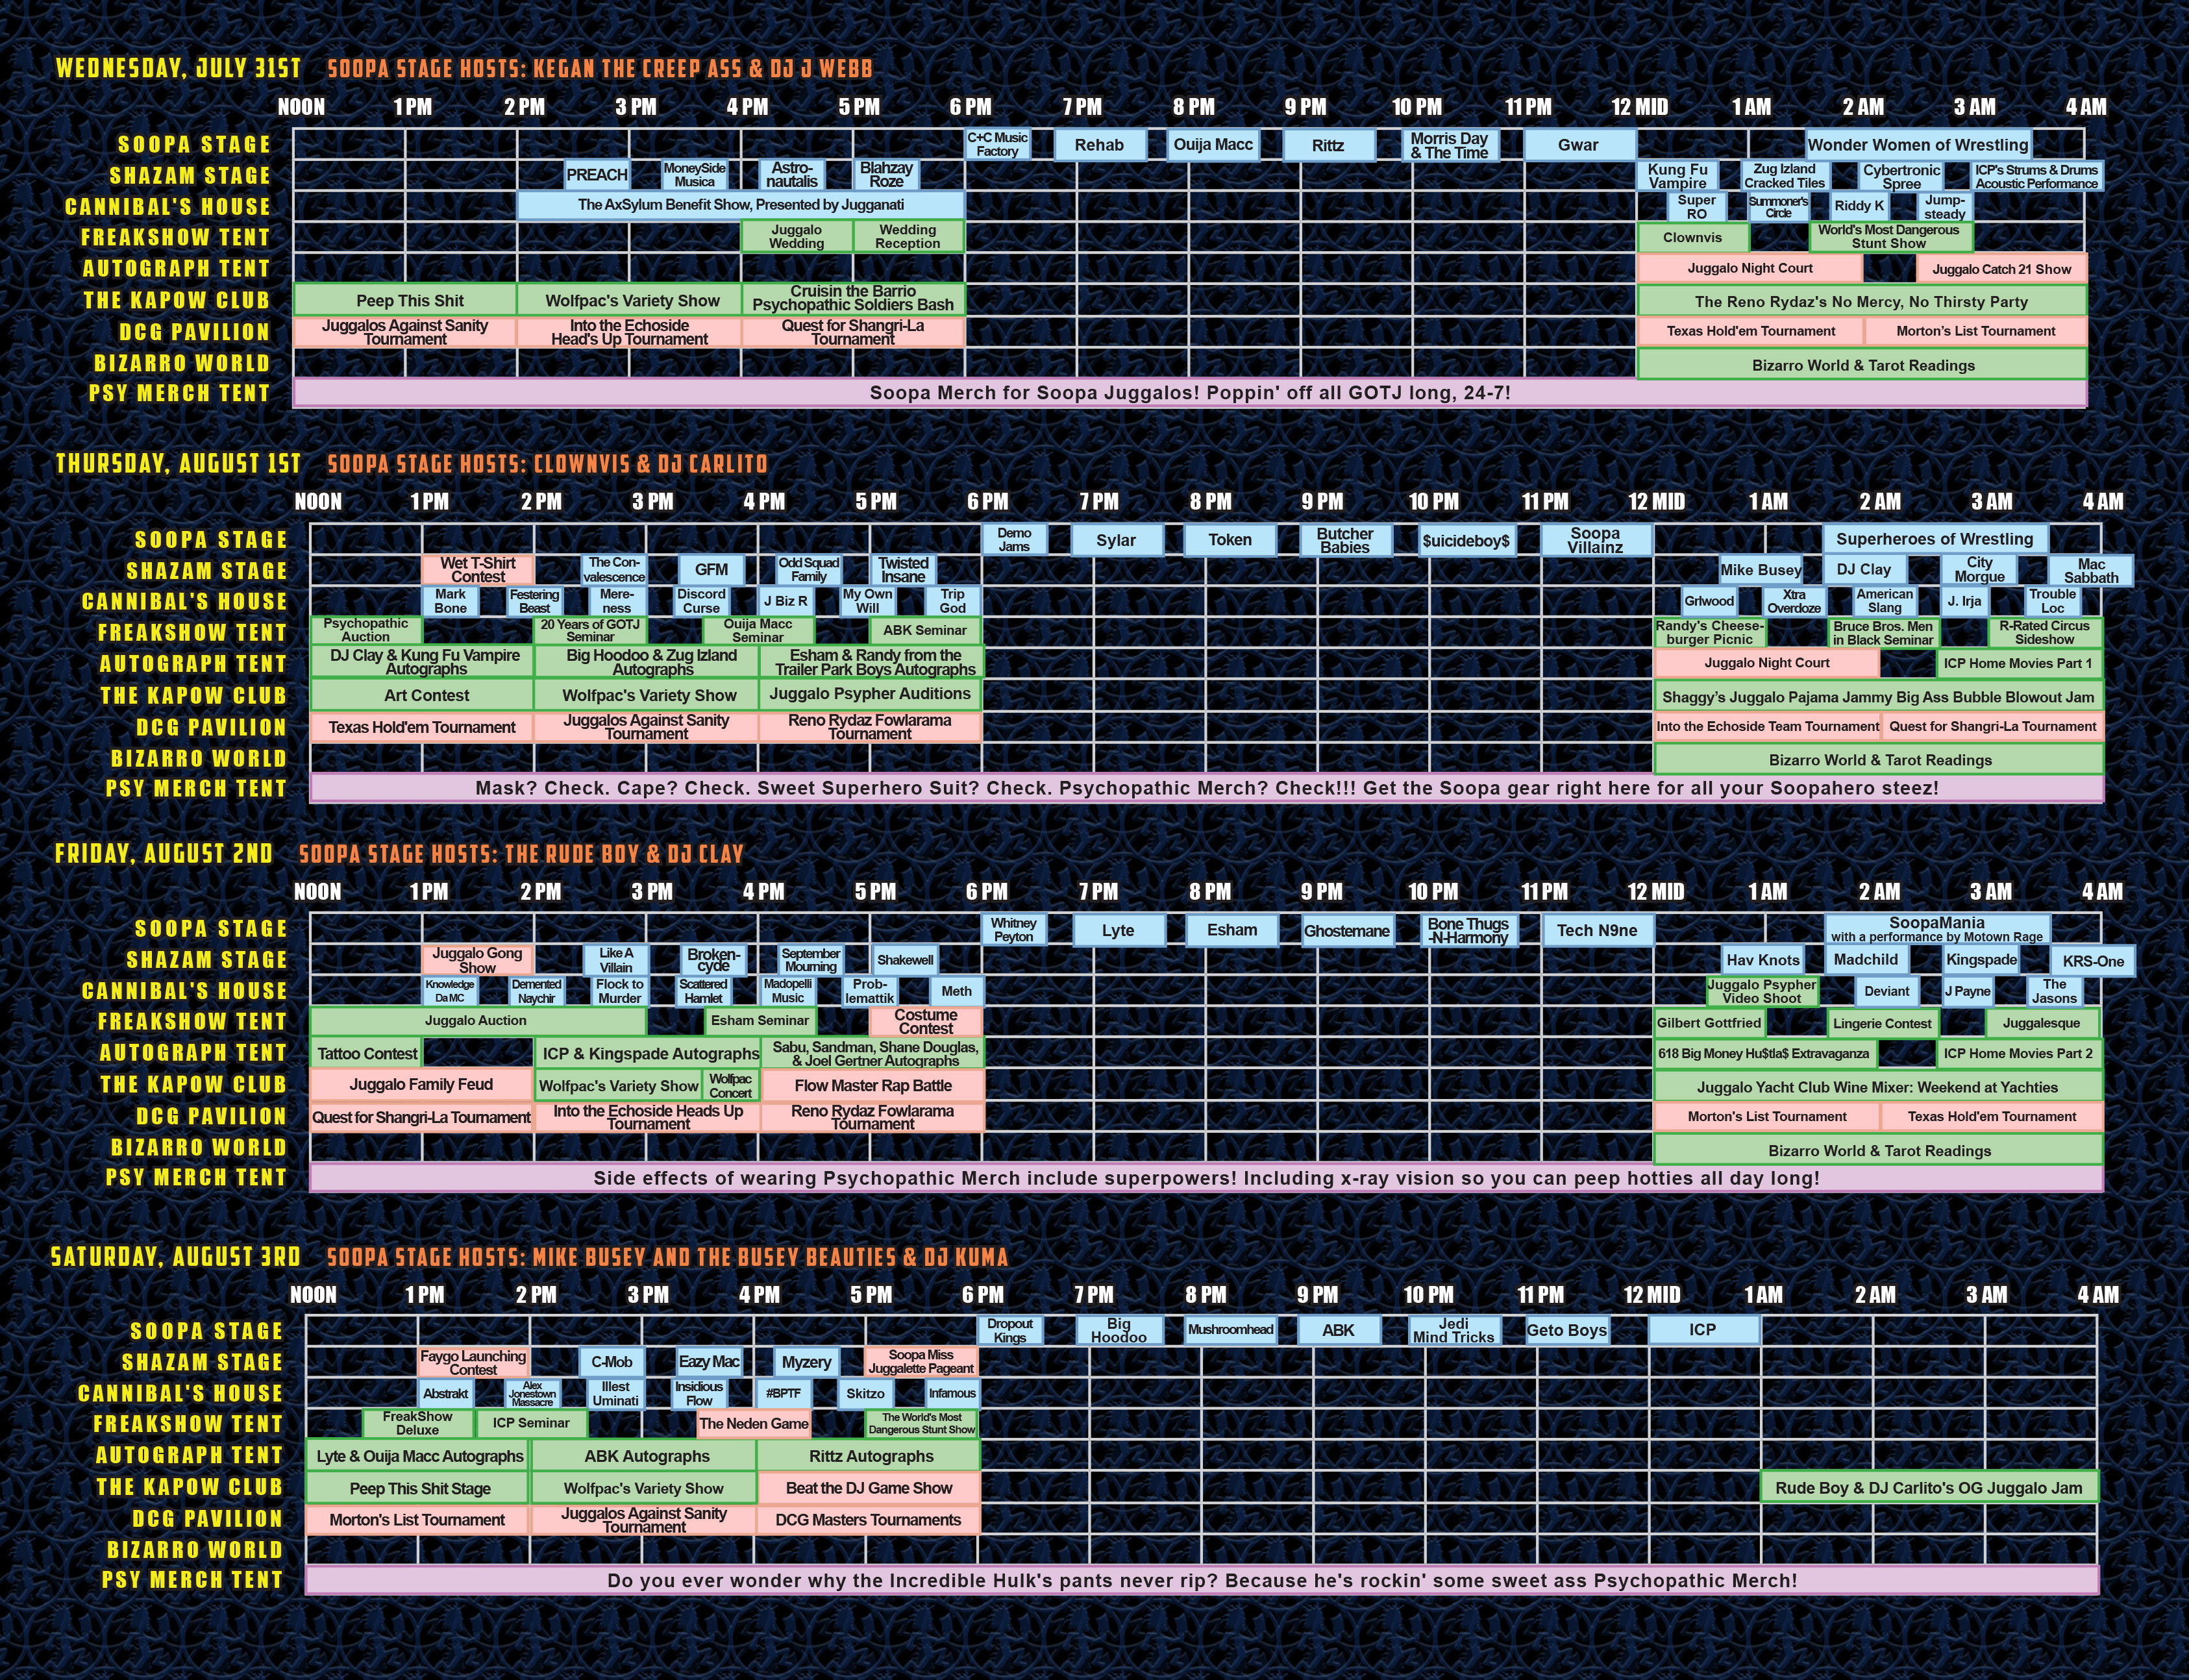Open the Butcher Babies block

coord(1345,540)
